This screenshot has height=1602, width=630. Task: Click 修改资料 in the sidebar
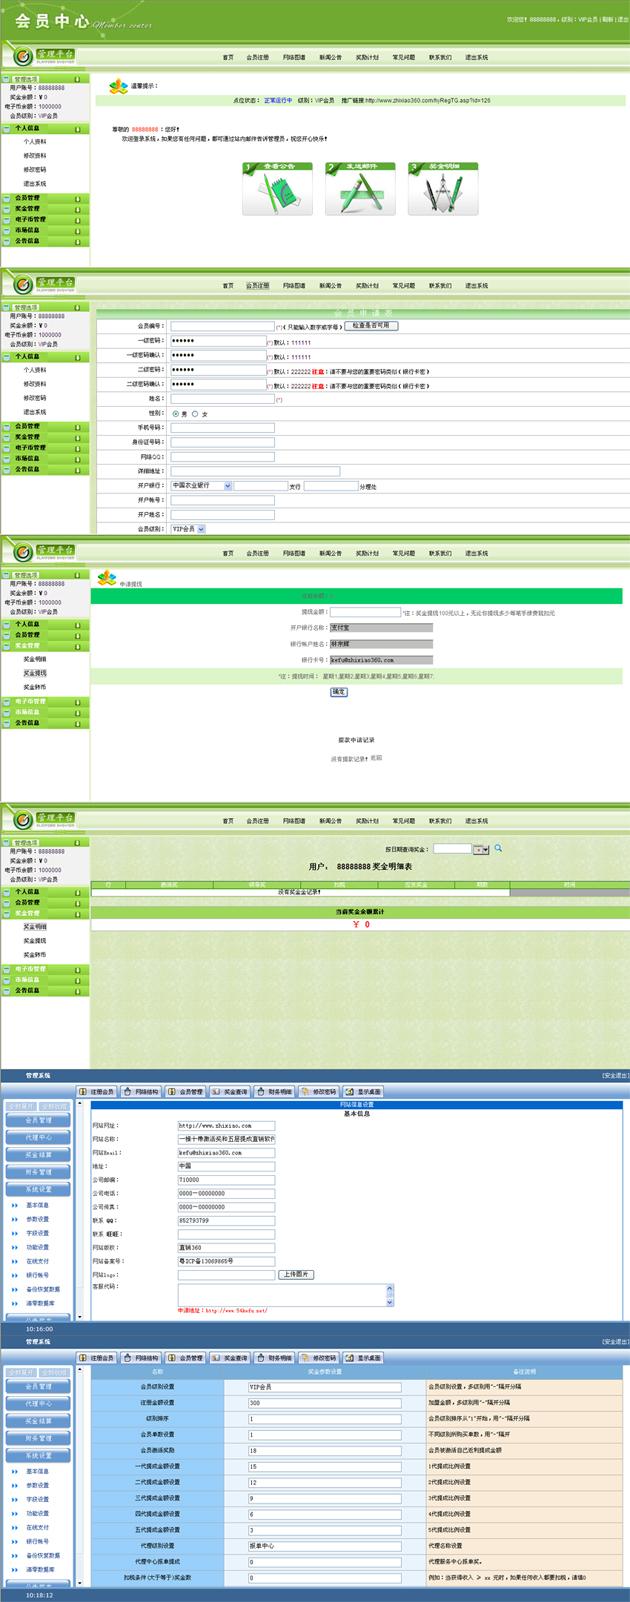(35, 156)
